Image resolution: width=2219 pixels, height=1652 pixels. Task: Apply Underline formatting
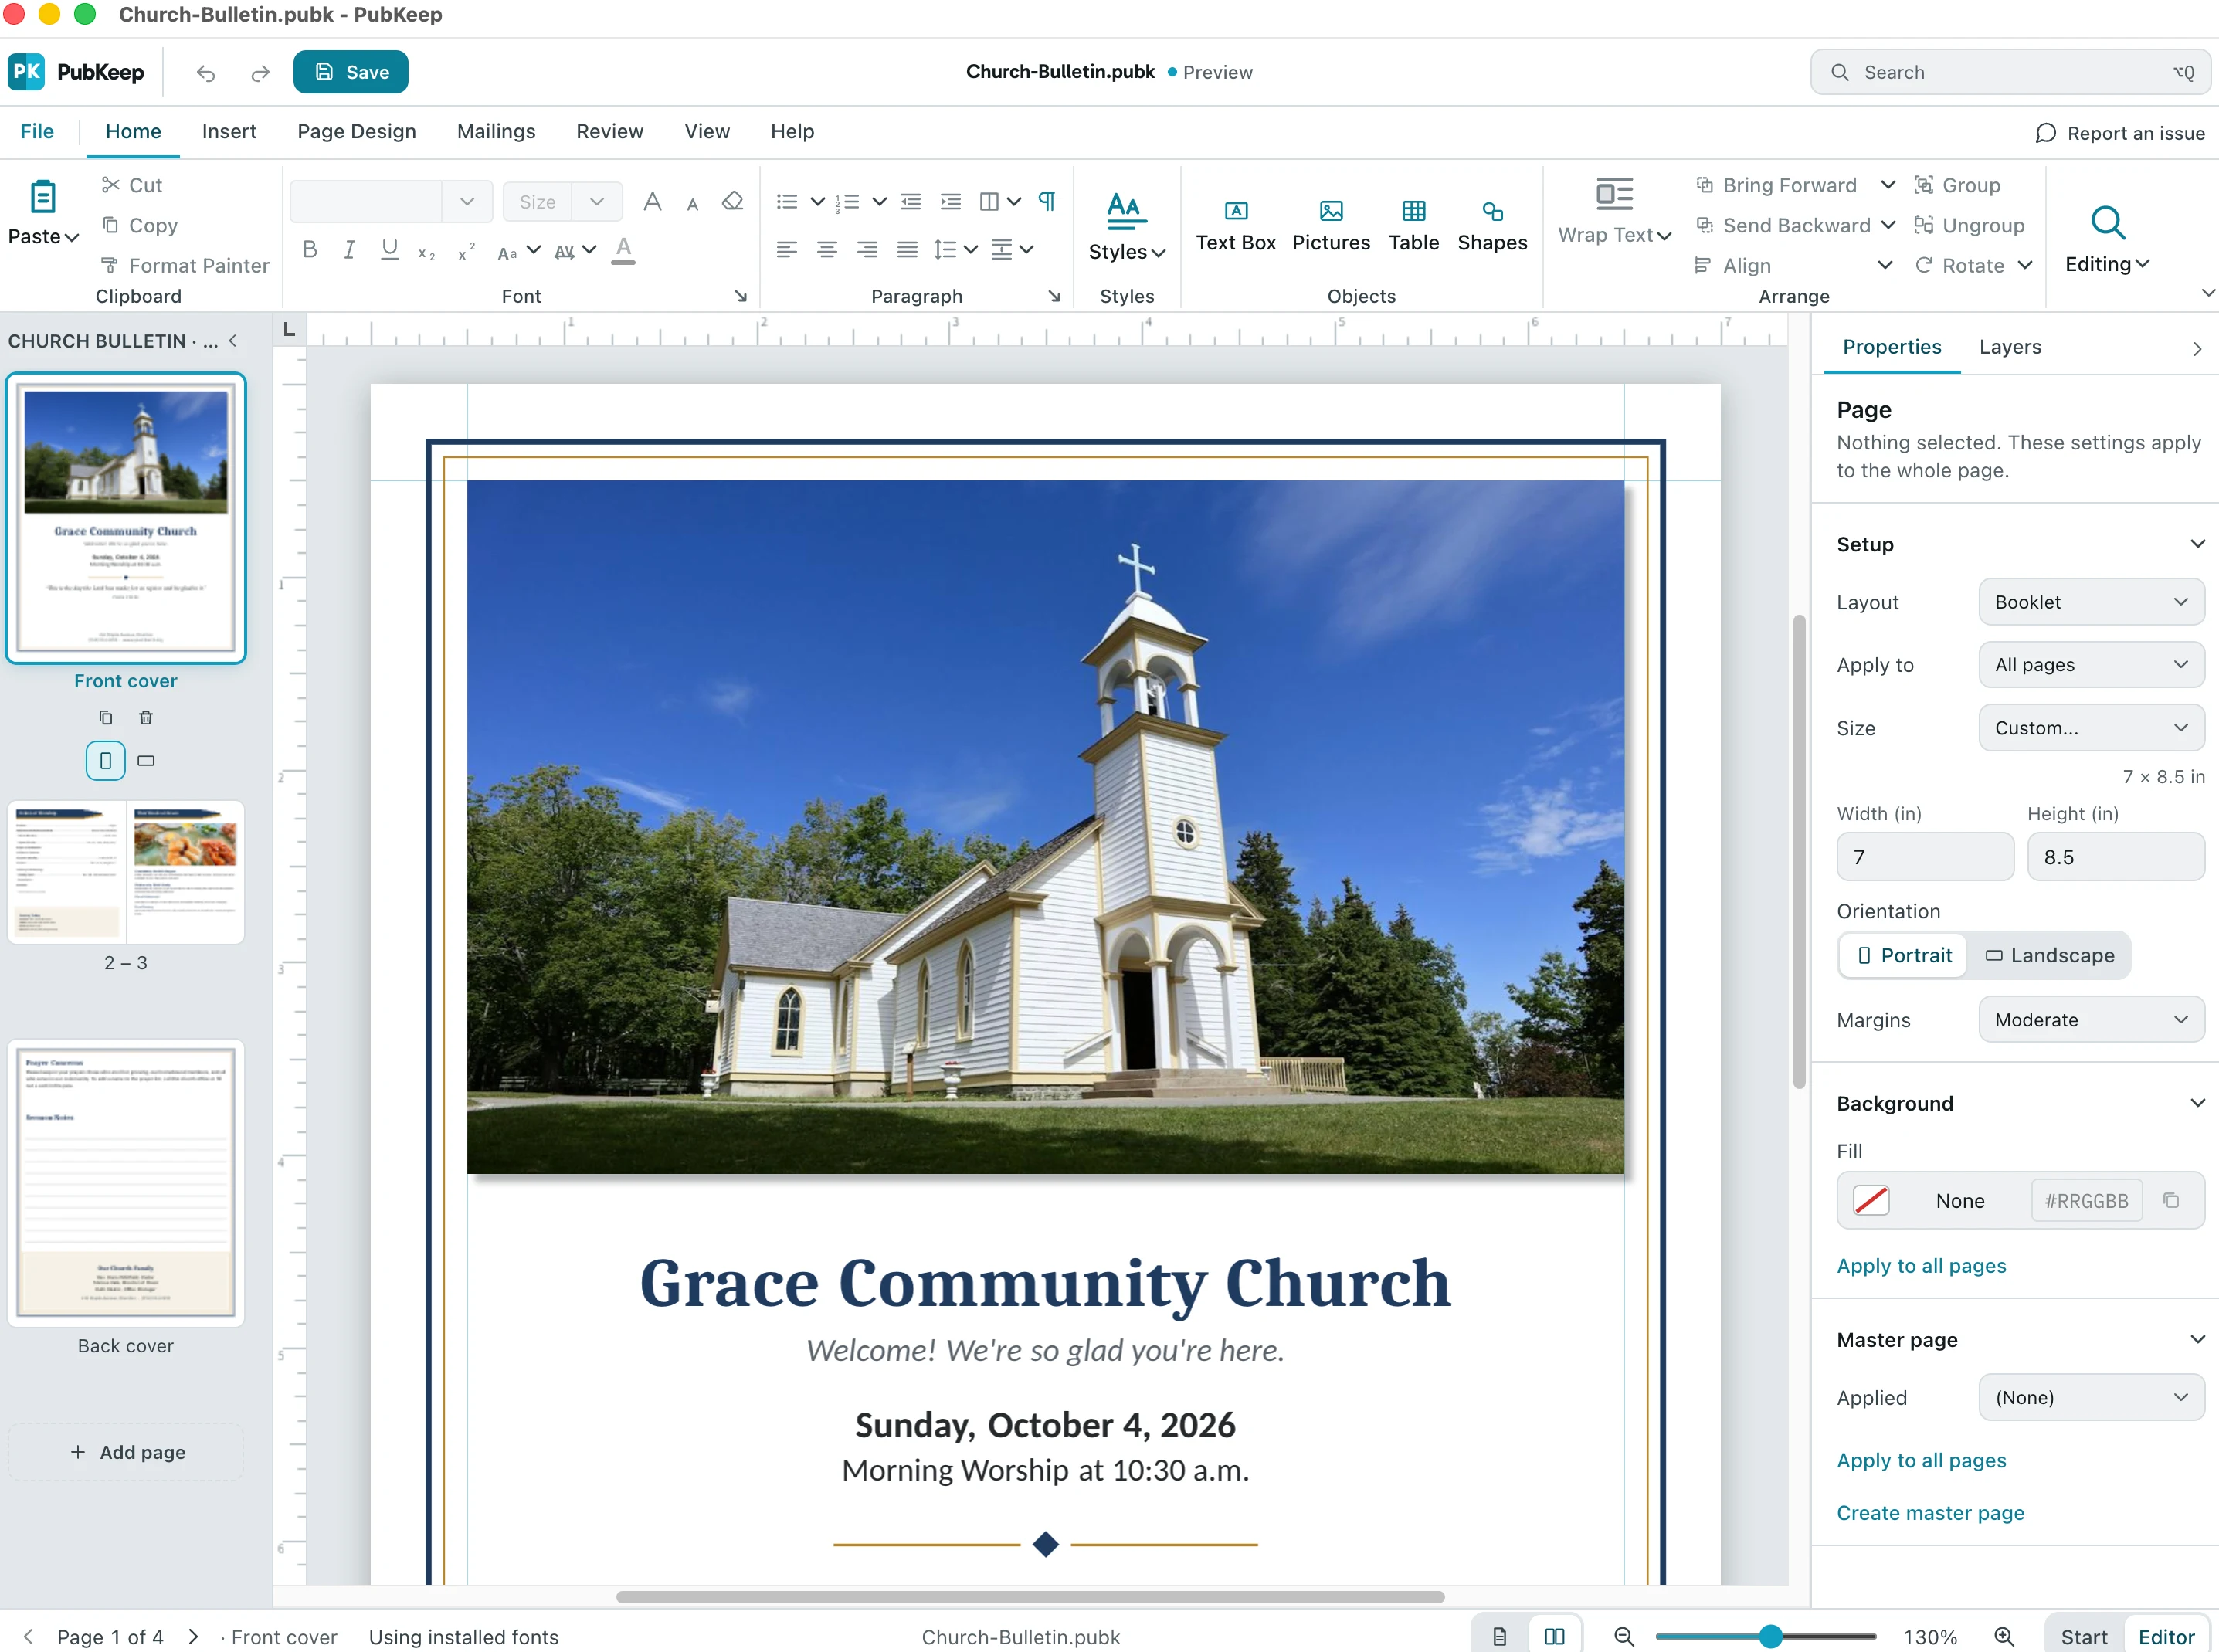[390, 249]
